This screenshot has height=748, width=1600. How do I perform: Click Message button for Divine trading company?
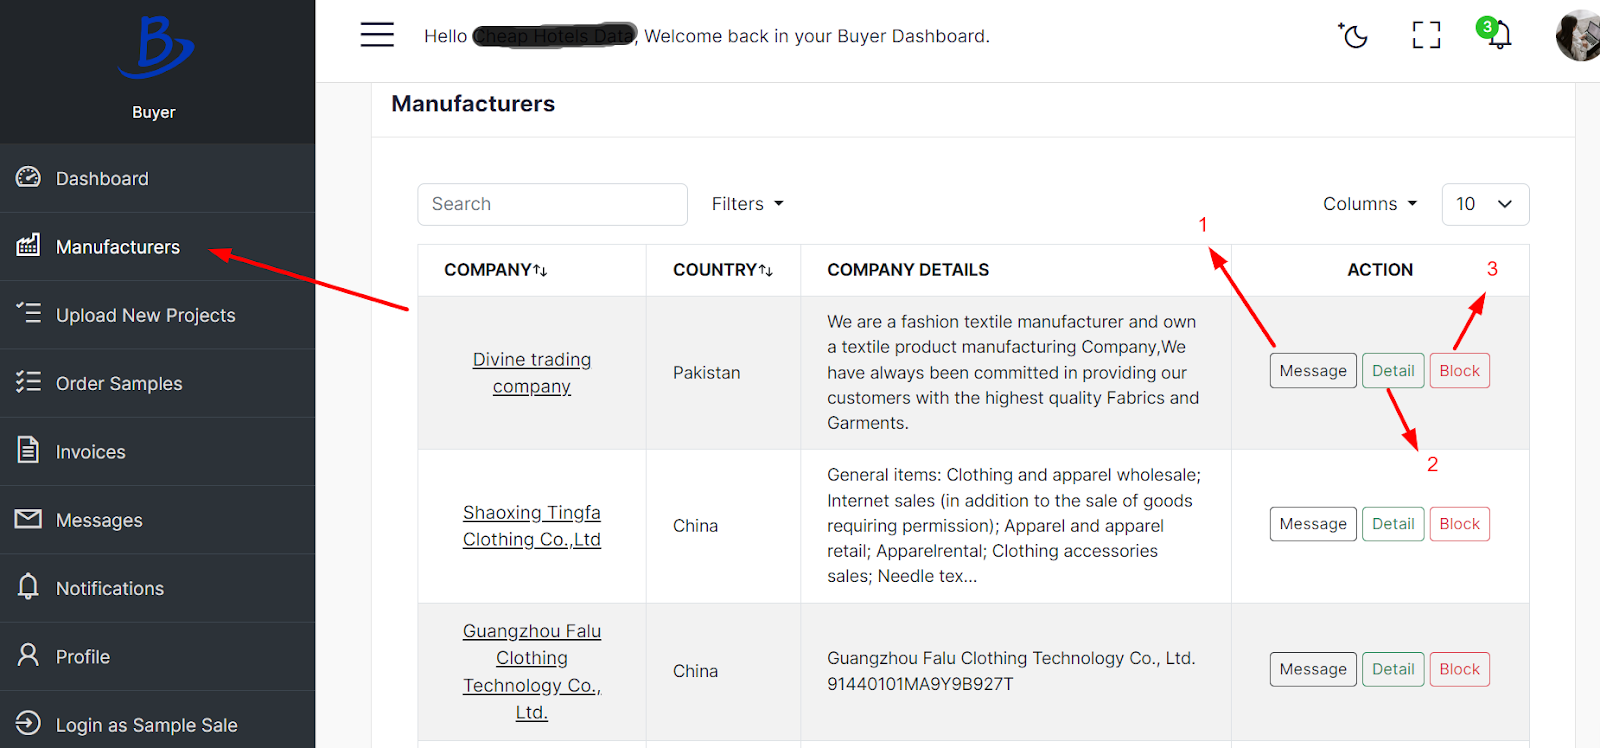click(x=1312, y=371)
